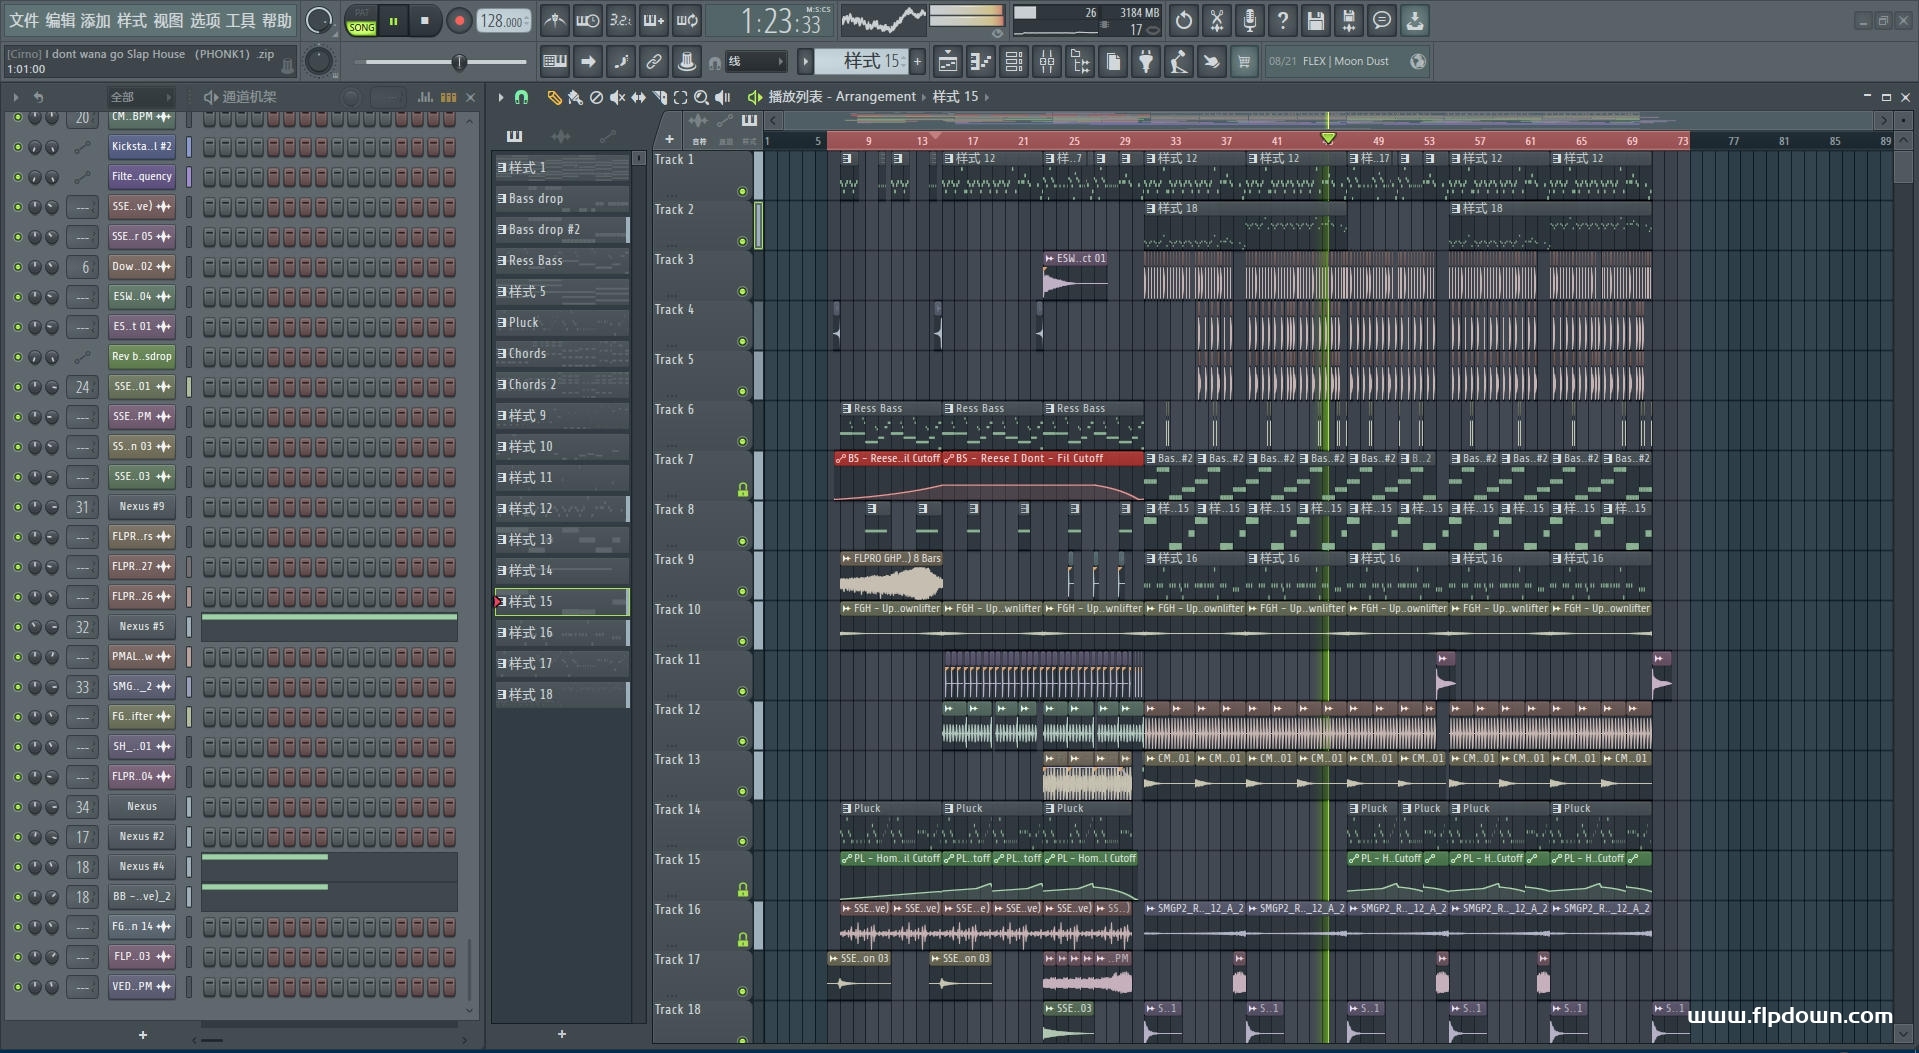This screenshot has width=1919, height=1053.
Task: Expand the 样式 15 pattern selector arrow
Action: [x=805, y=62]
